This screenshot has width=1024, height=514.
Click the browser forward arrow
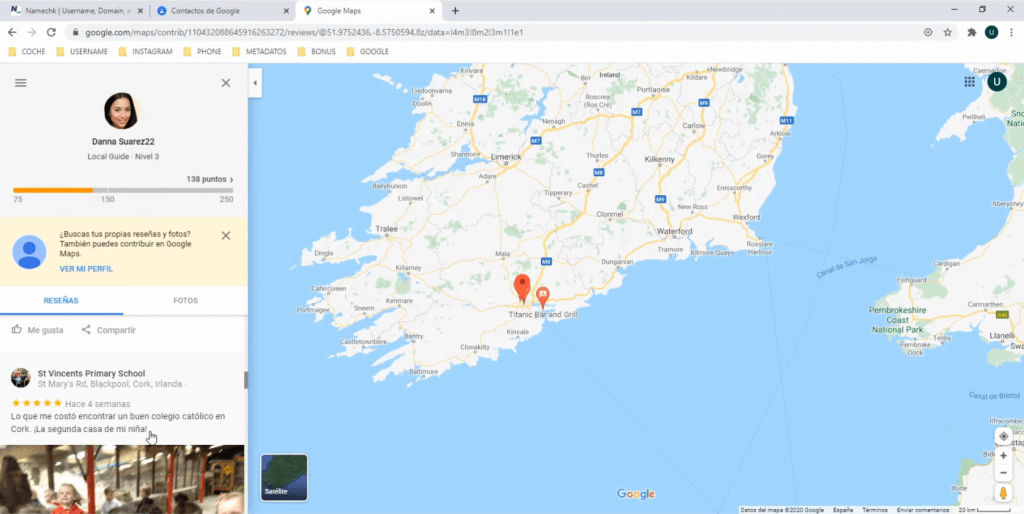31,32
